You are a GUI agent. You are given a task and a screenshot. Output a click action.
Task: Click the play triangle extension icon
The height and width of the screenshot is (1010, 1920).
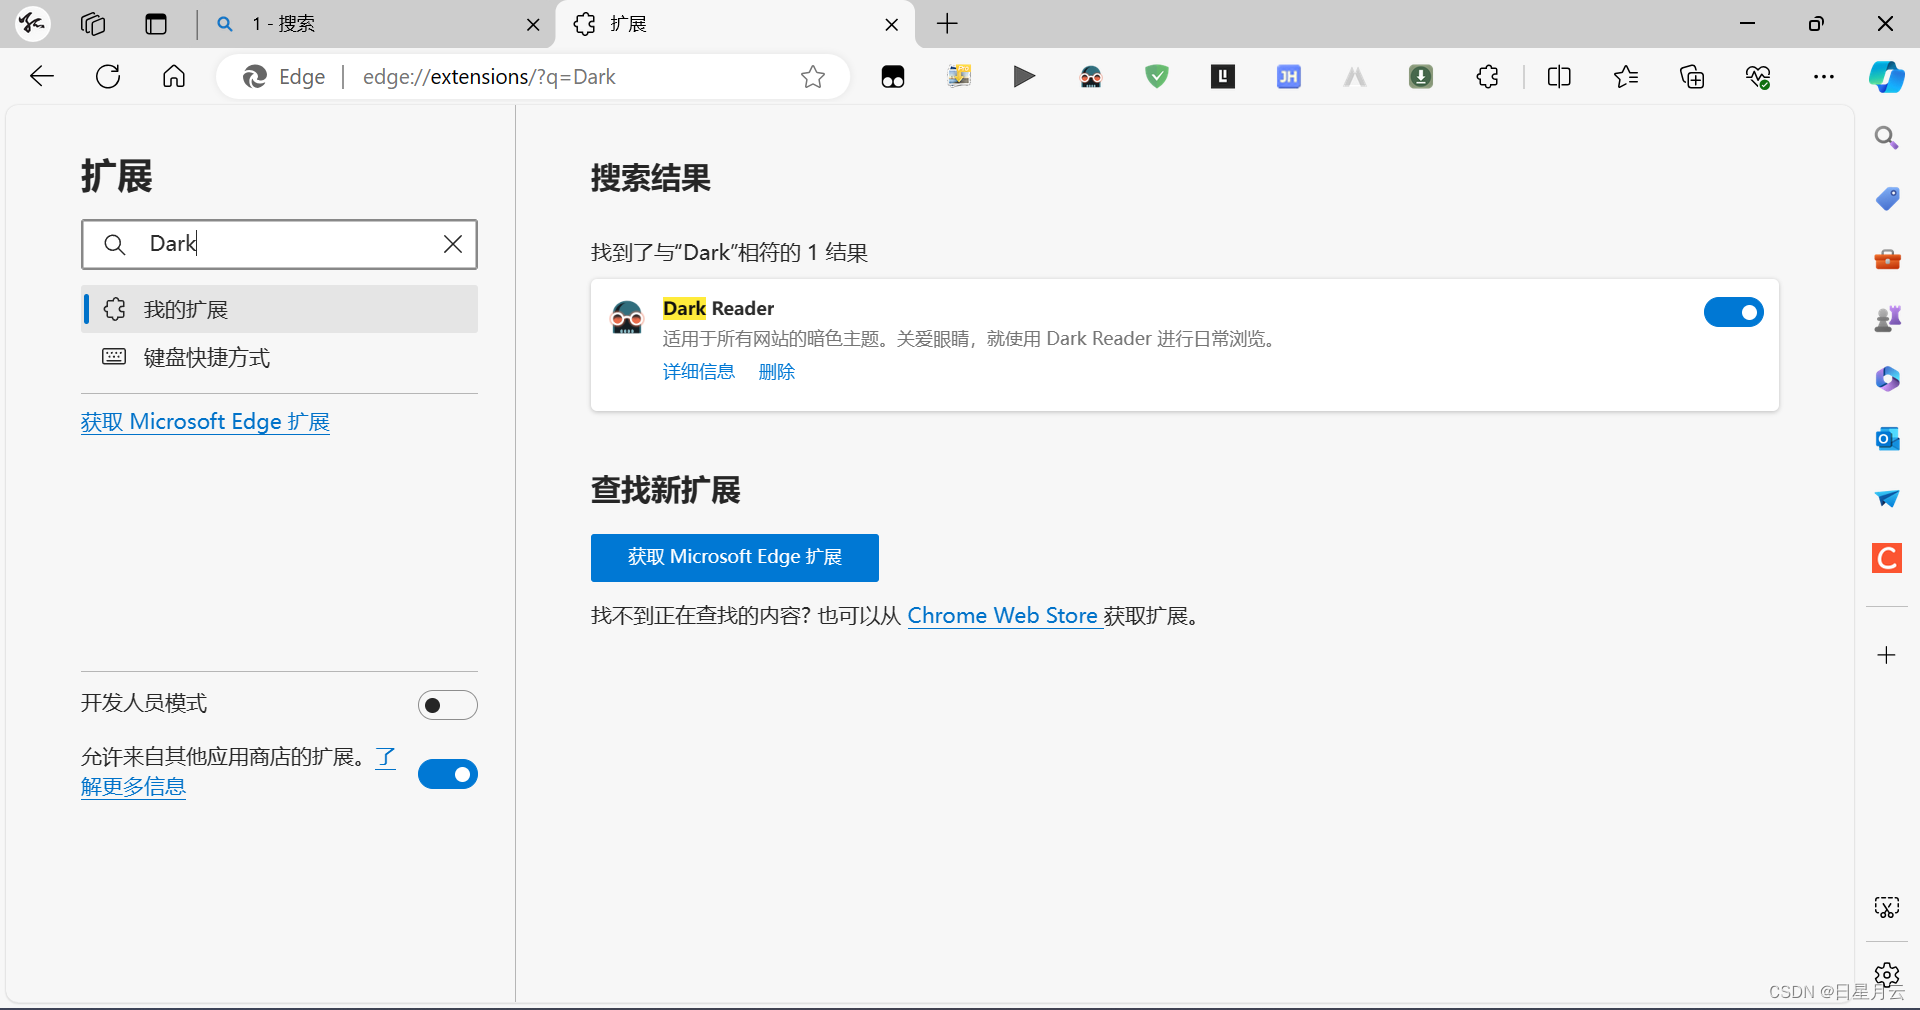pyautogui.click(x=1024, y=77)
